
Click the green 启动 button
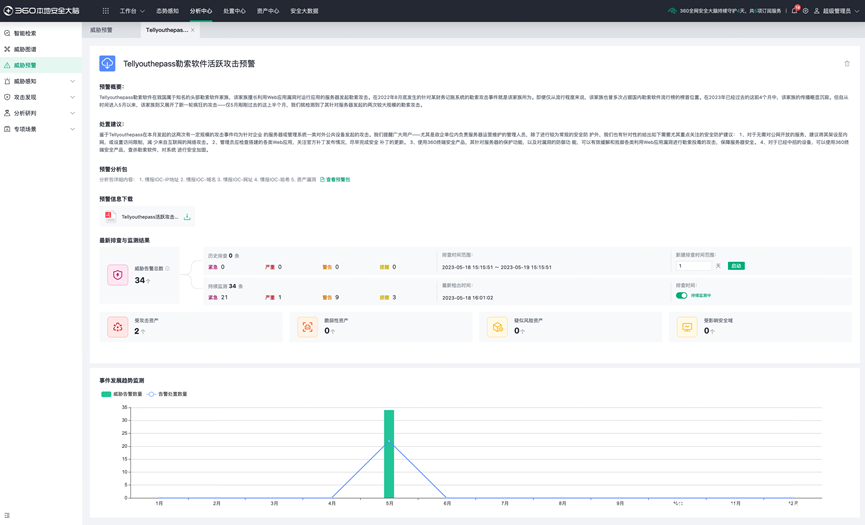736,266
